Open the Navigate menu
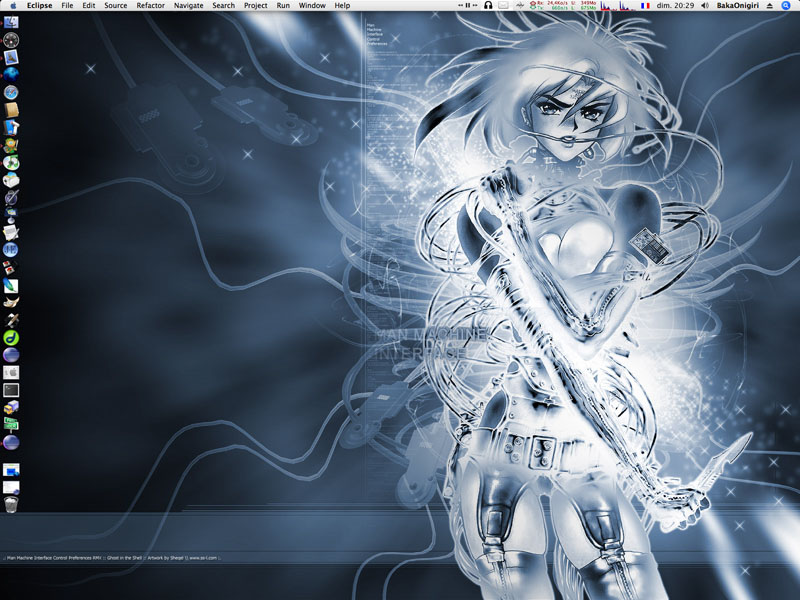The width and height of the screenshot is (800, 600). coord(189,6)
